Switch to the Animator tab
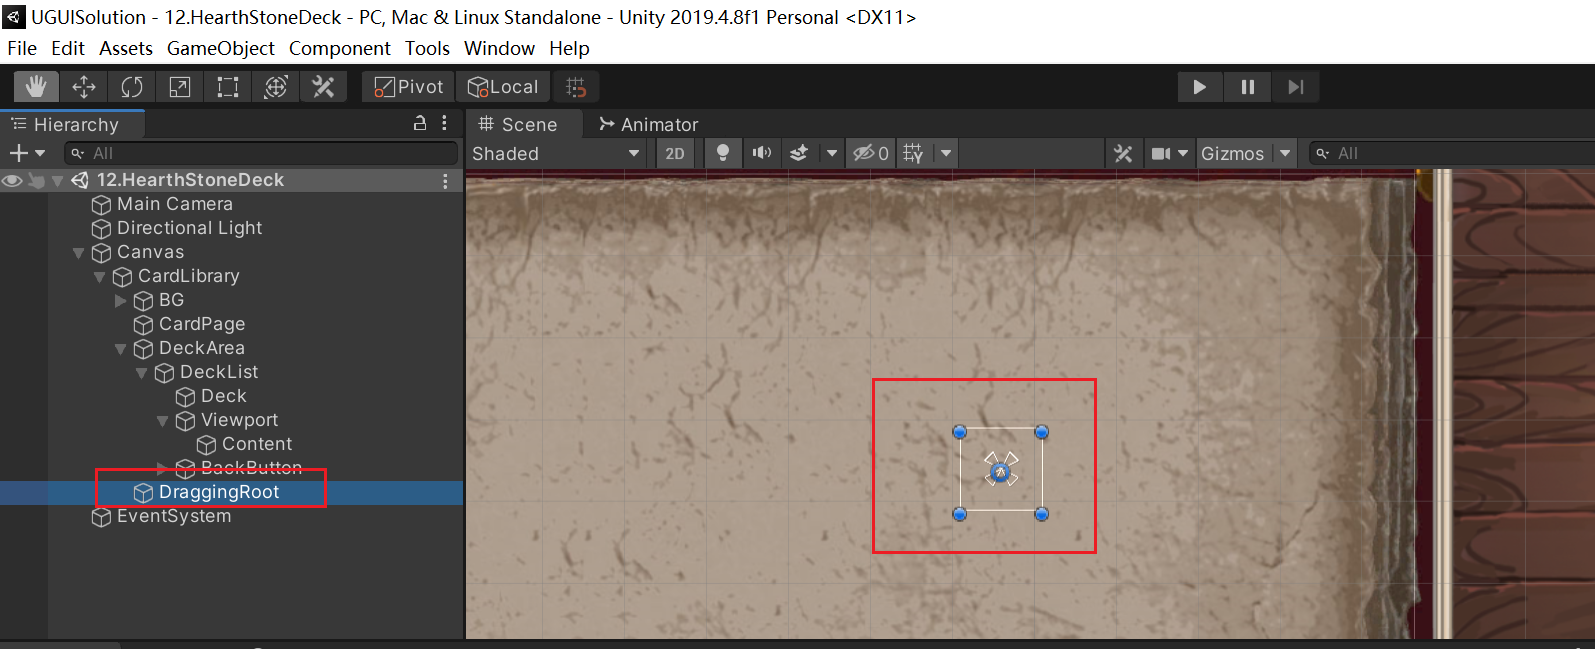Image resolution: width=1595 pixels, height=649 pixels. click(x=648, y=124)
